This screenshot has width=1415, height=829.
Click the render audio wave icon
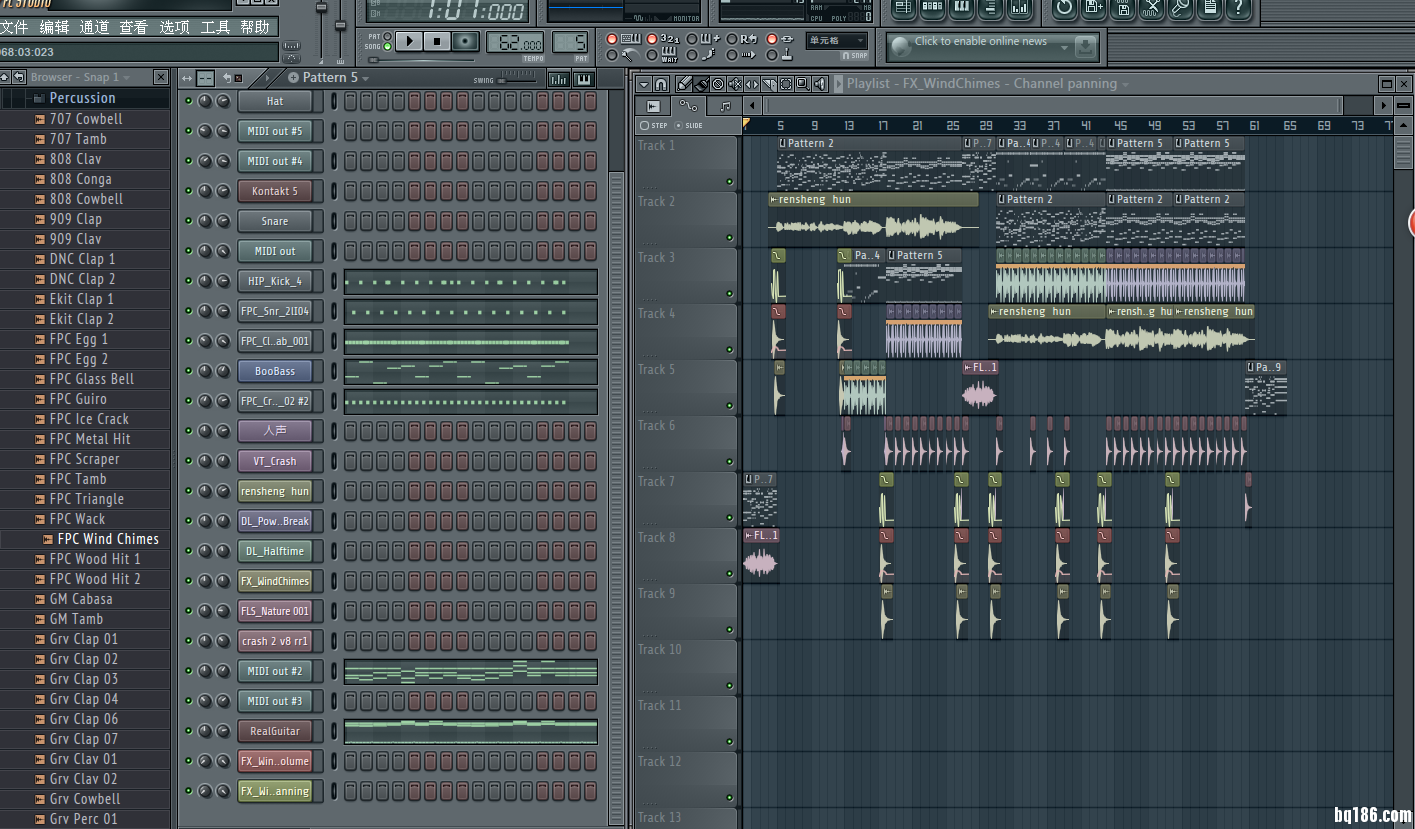point(1151,9)
